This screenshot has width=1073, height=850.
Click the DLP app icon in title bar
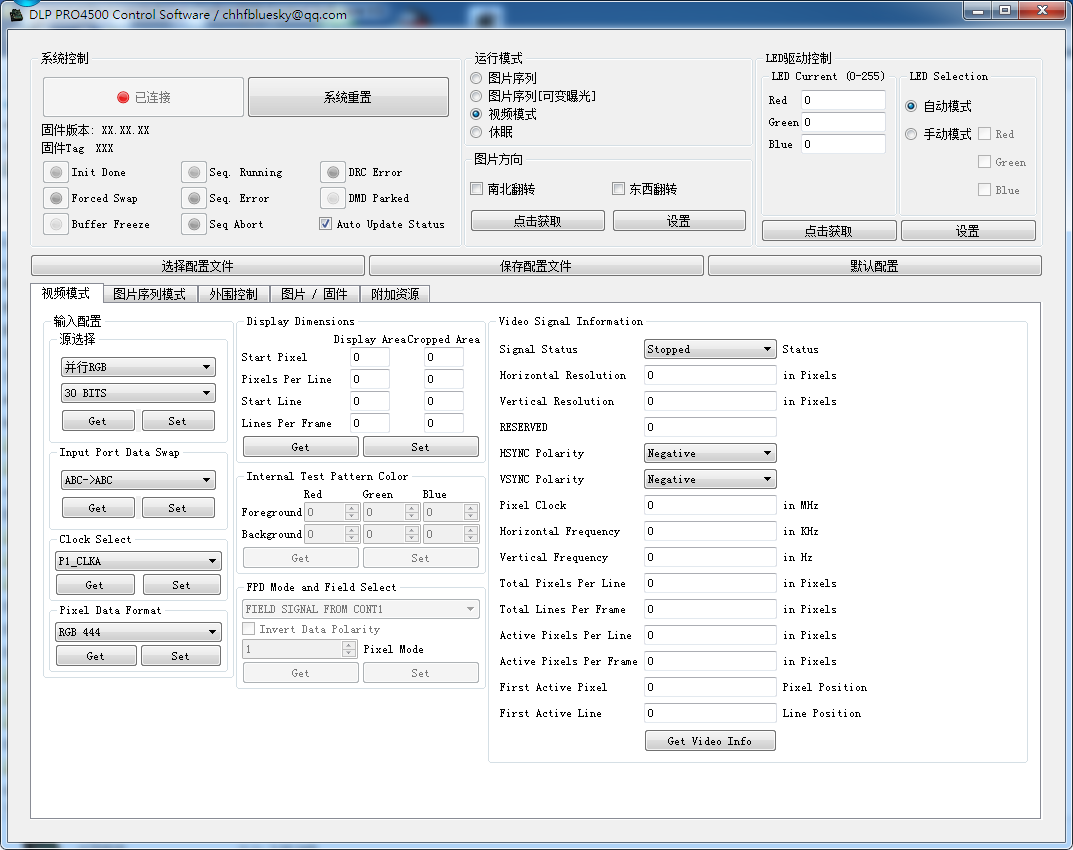16,14
